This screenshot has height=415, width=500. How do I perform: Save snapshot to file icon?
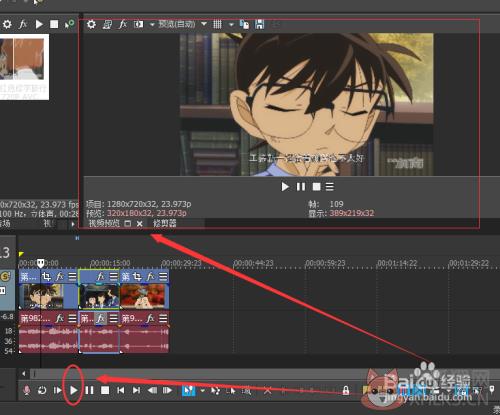[x=259, y=24]
